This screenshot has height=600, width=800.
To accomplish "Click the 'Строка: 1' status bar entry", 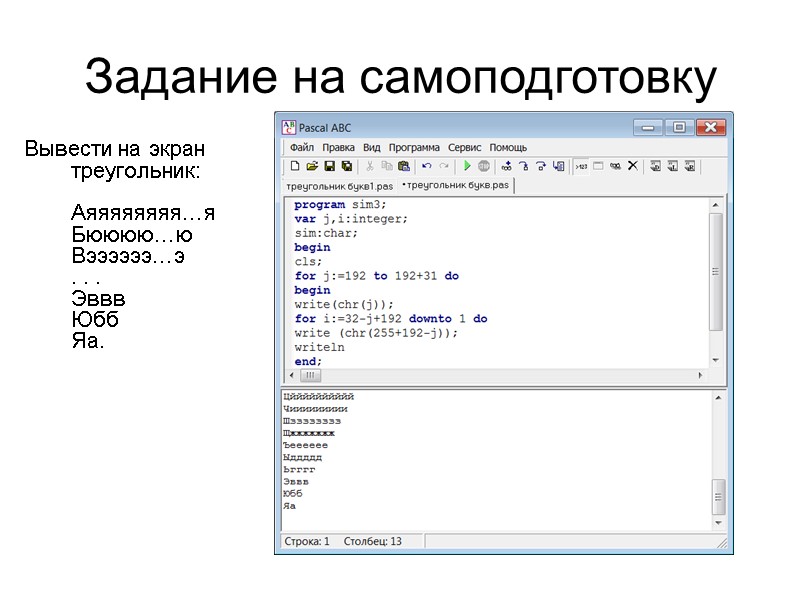I will 307,541.
